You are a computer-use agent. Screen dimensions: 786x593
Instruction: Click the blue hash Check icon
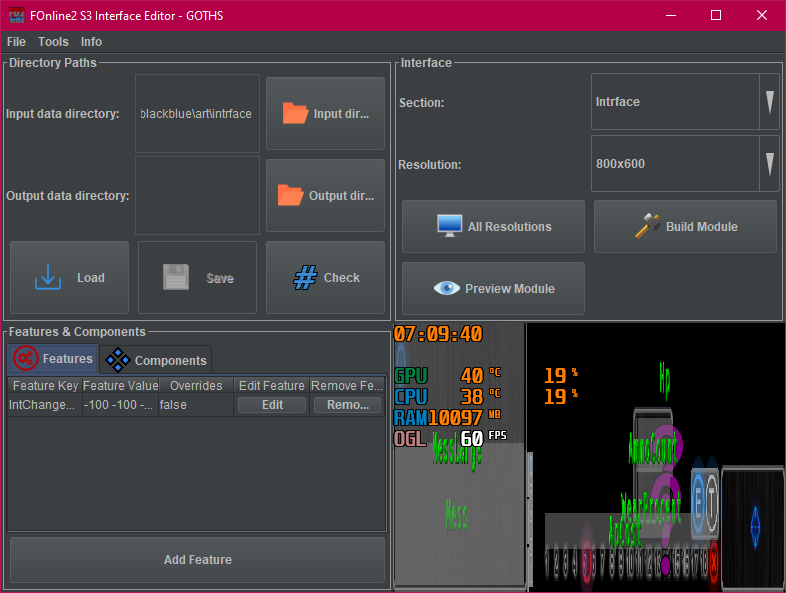305,277
